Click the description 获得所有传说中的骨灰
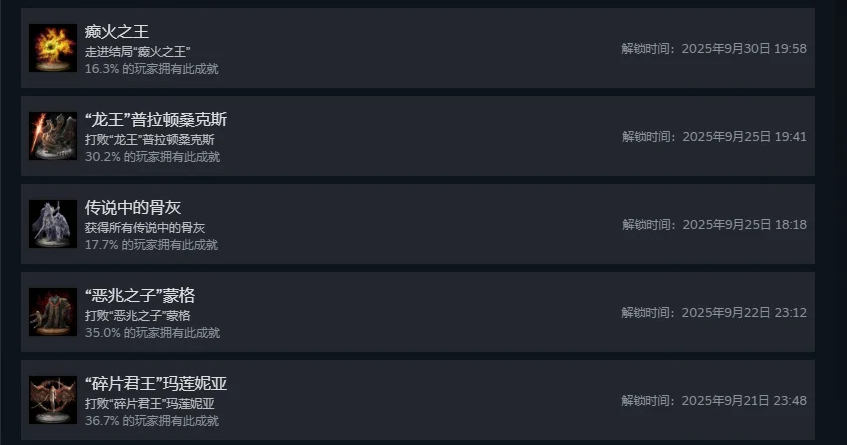Image resolution: width=847 pixels, height=445 pixels. (x=145, y=227)
